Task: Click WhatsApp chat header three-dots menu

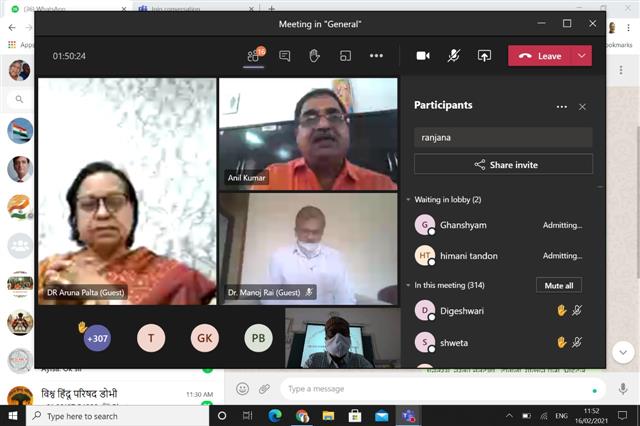Action: (621, 70)
